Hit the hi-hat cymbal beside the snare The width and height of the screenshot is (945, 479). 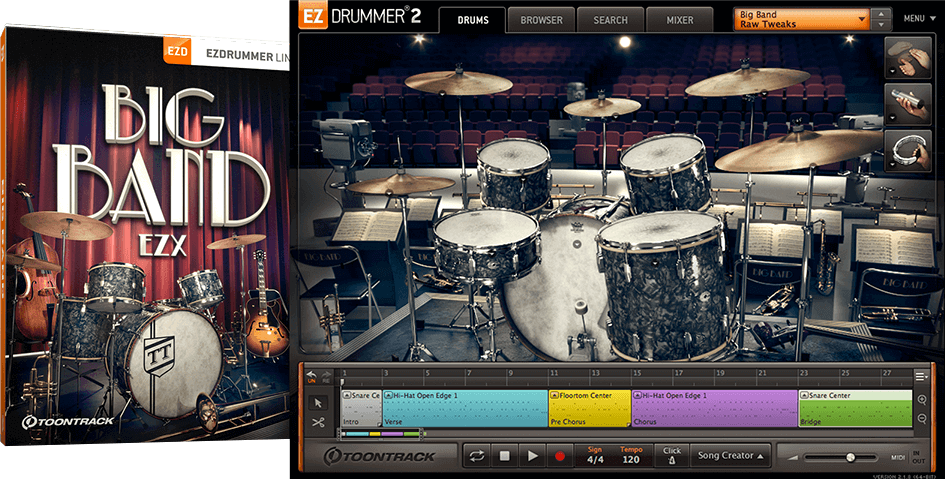[401, 183]
